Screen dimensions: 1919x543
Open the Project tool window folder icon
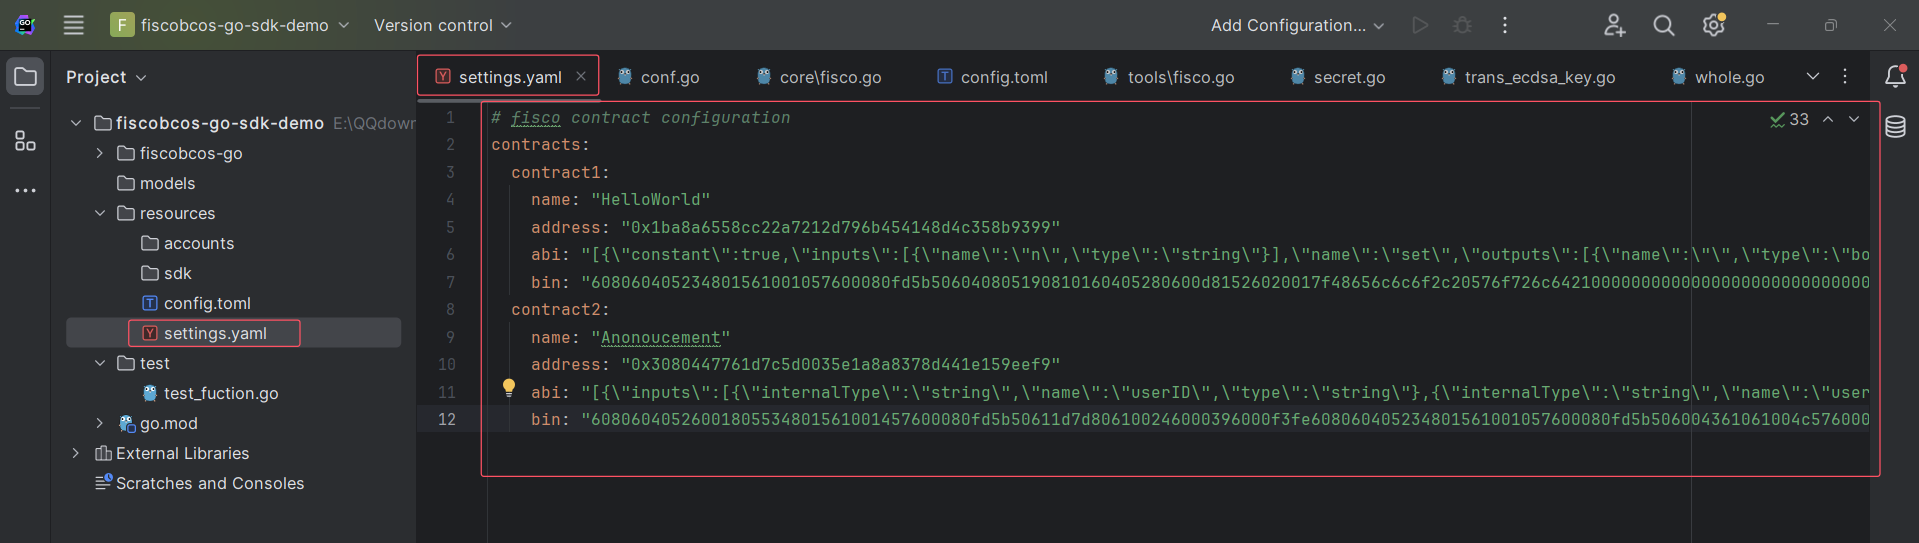(x=26, y=77)
